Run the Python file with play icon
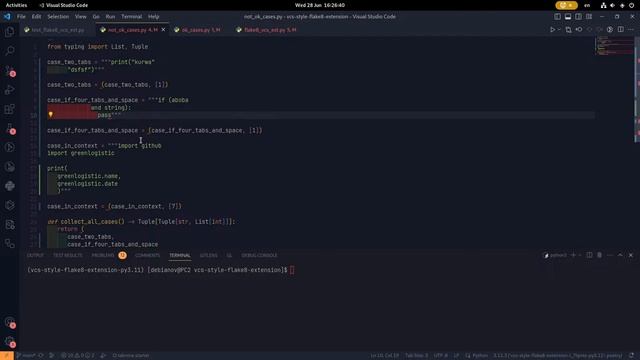640x360 pixels. [552, 29]
